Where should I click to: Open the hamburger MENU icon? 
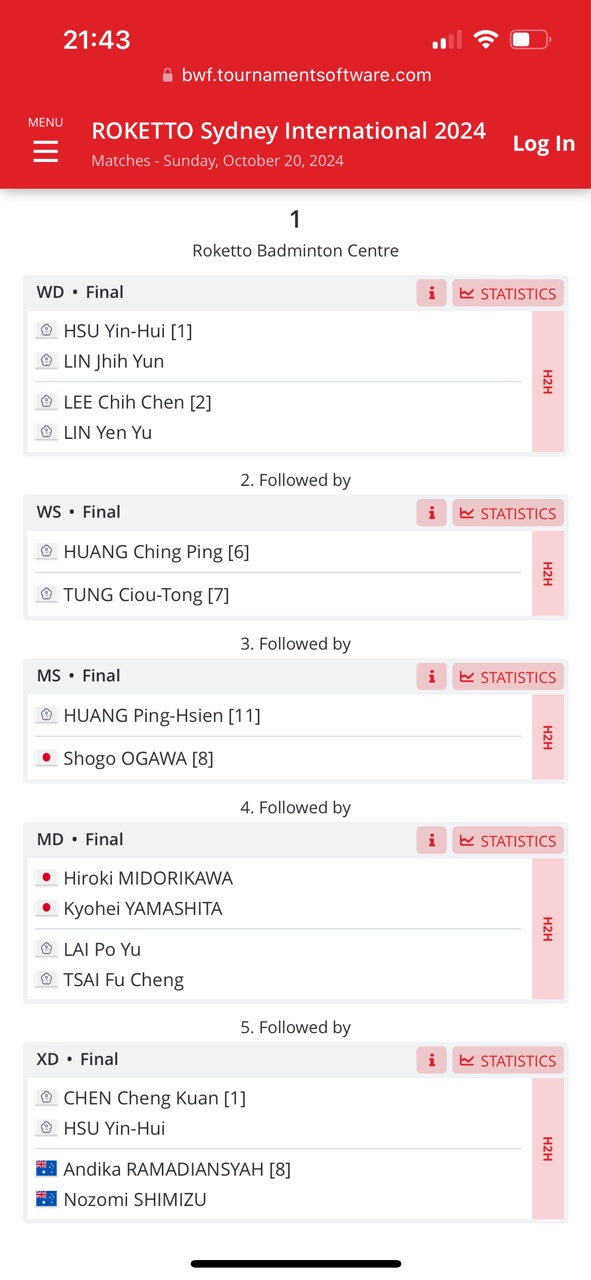[x=45, y=151]
